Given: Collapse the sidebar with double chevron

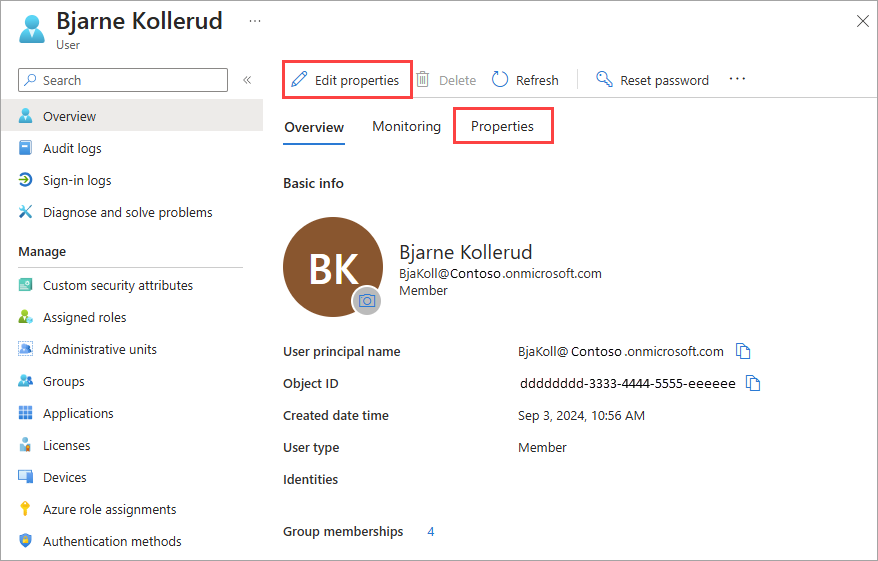Looking at the screenshot, I should click(247, 80).
